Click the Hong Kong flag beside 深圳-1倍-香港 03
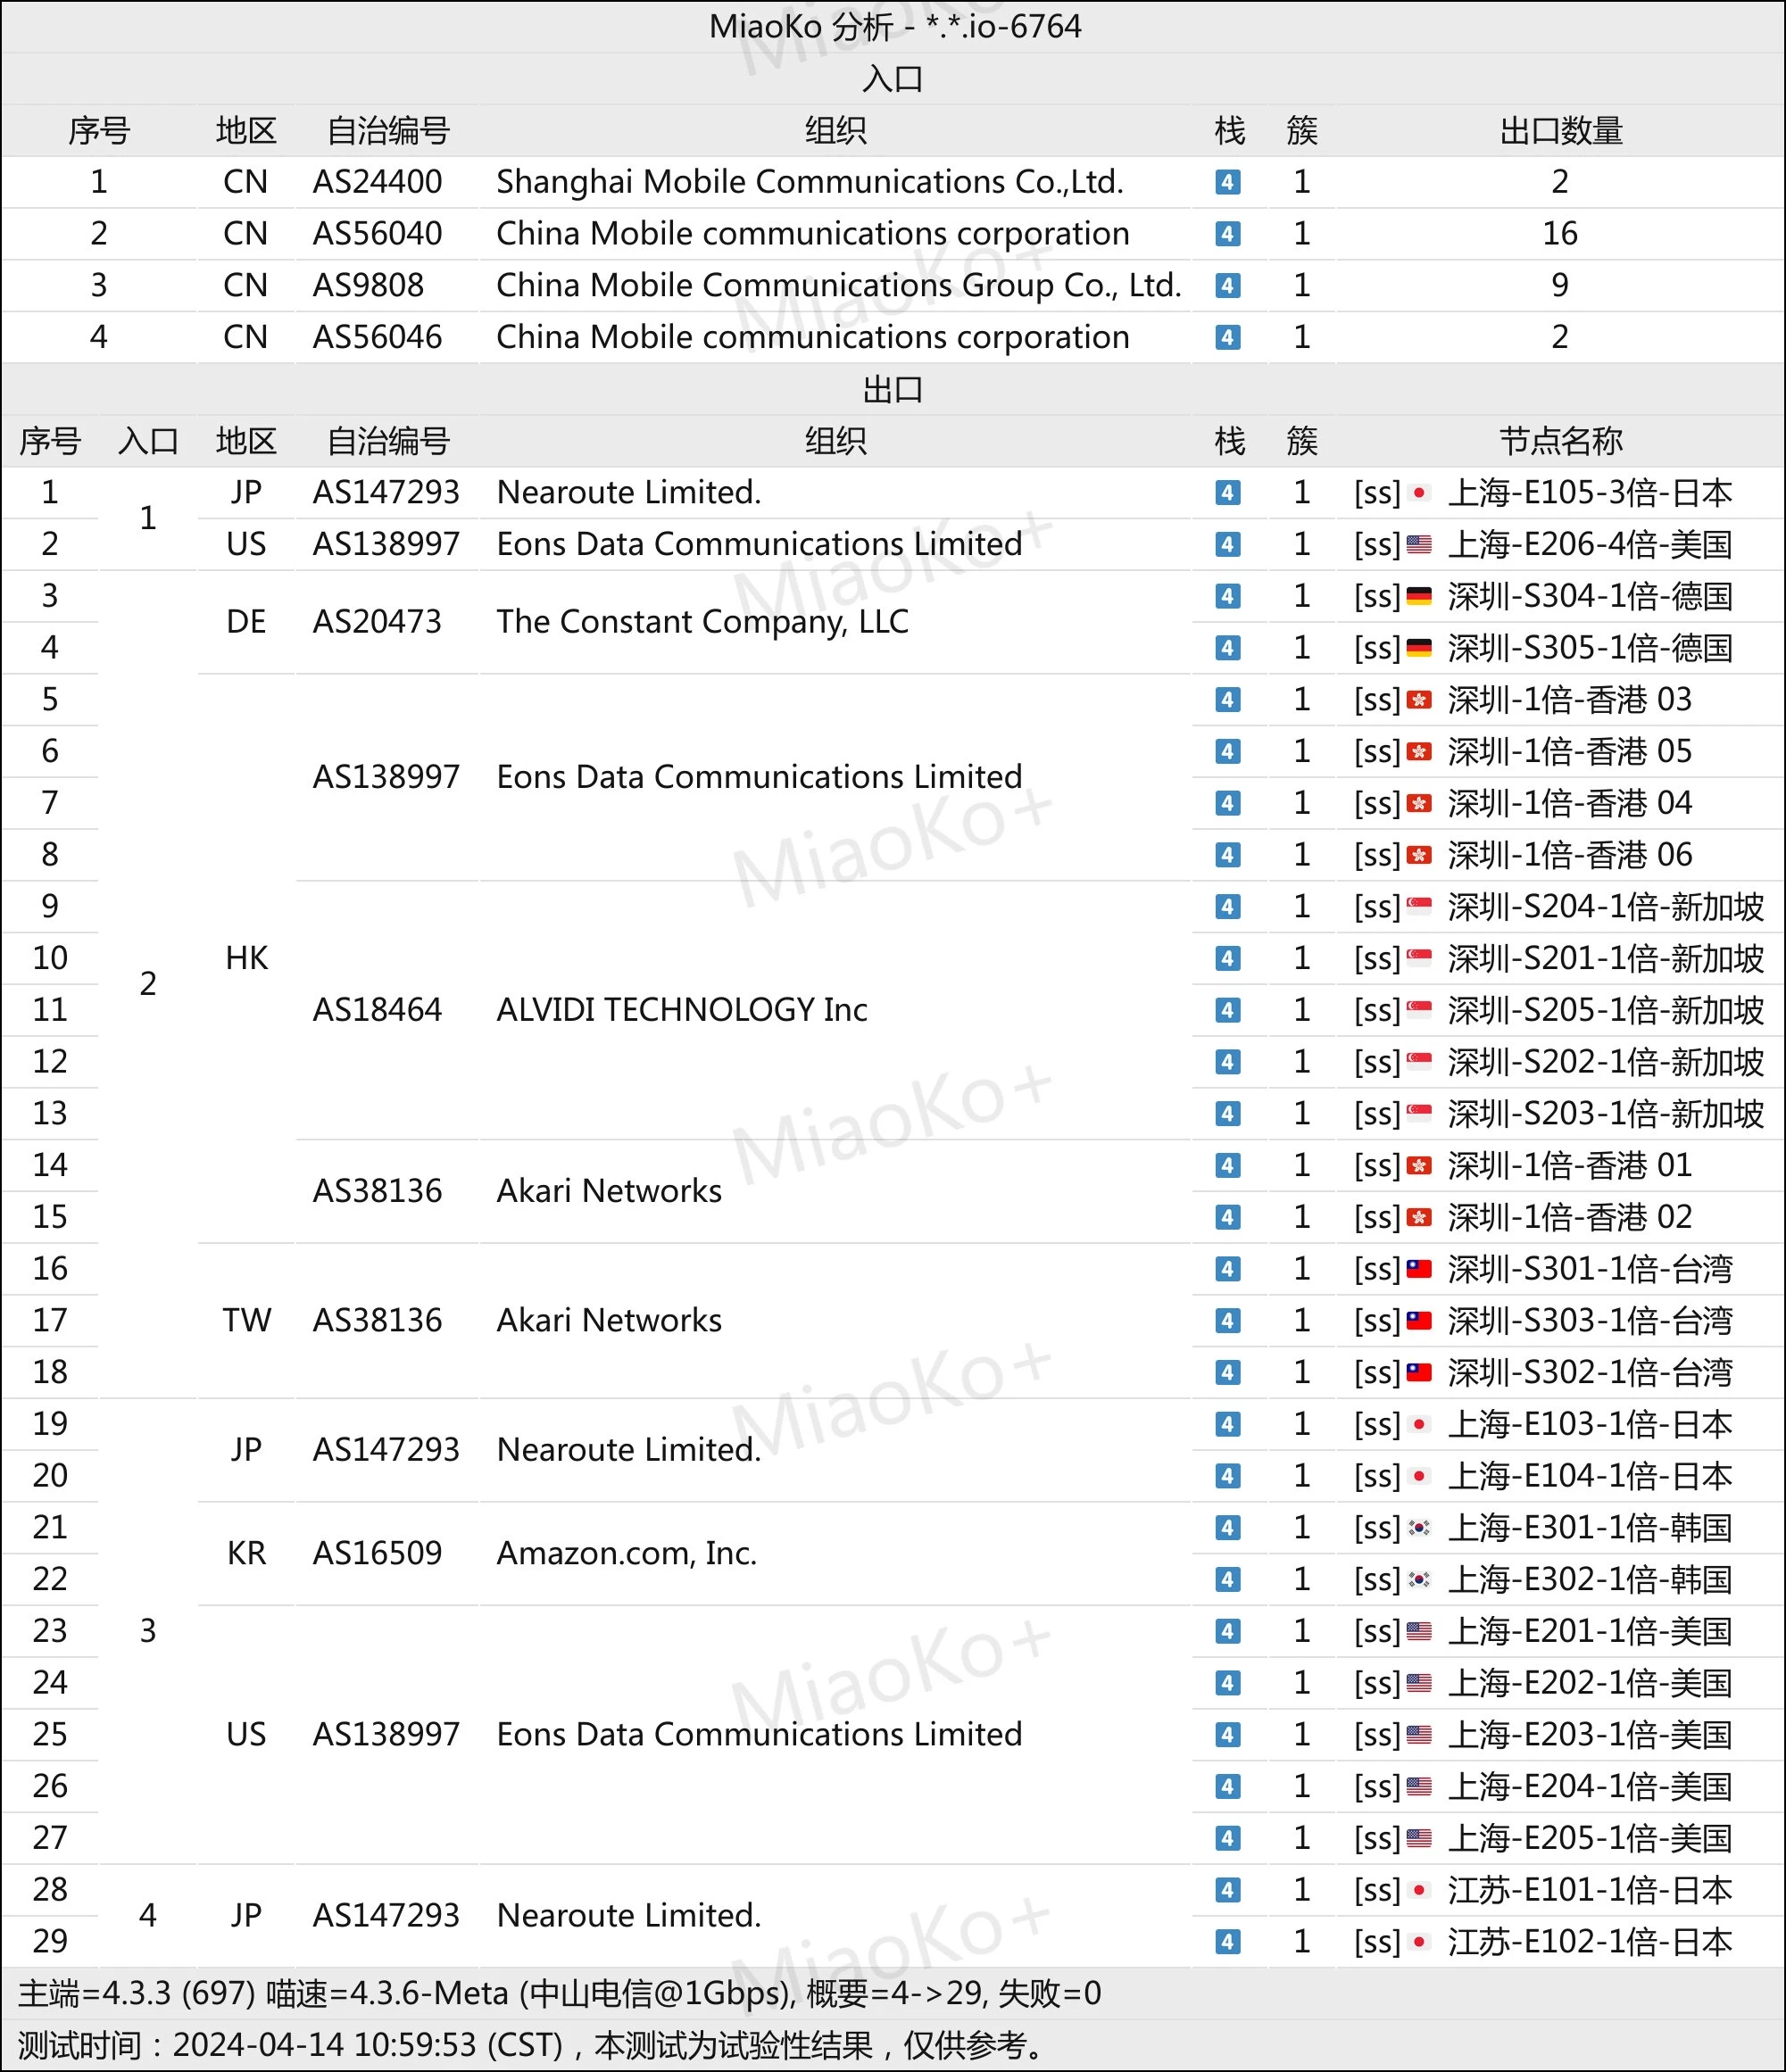 [x=1418, y=700]
